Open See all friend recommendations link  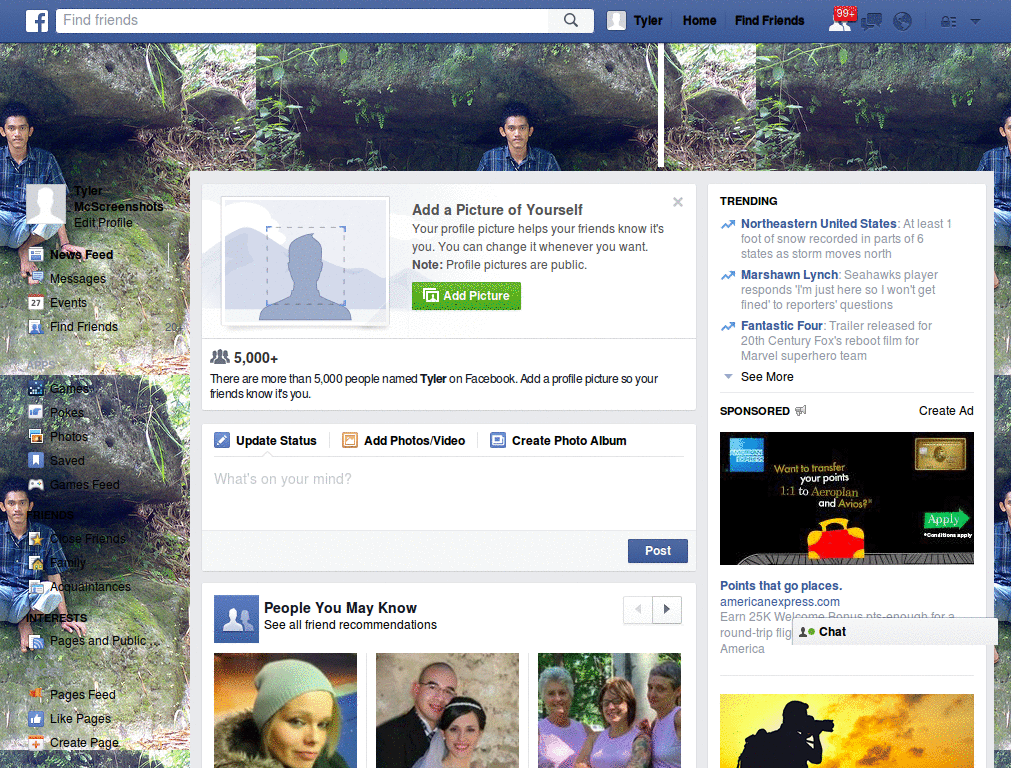click(x=351, y=625)
